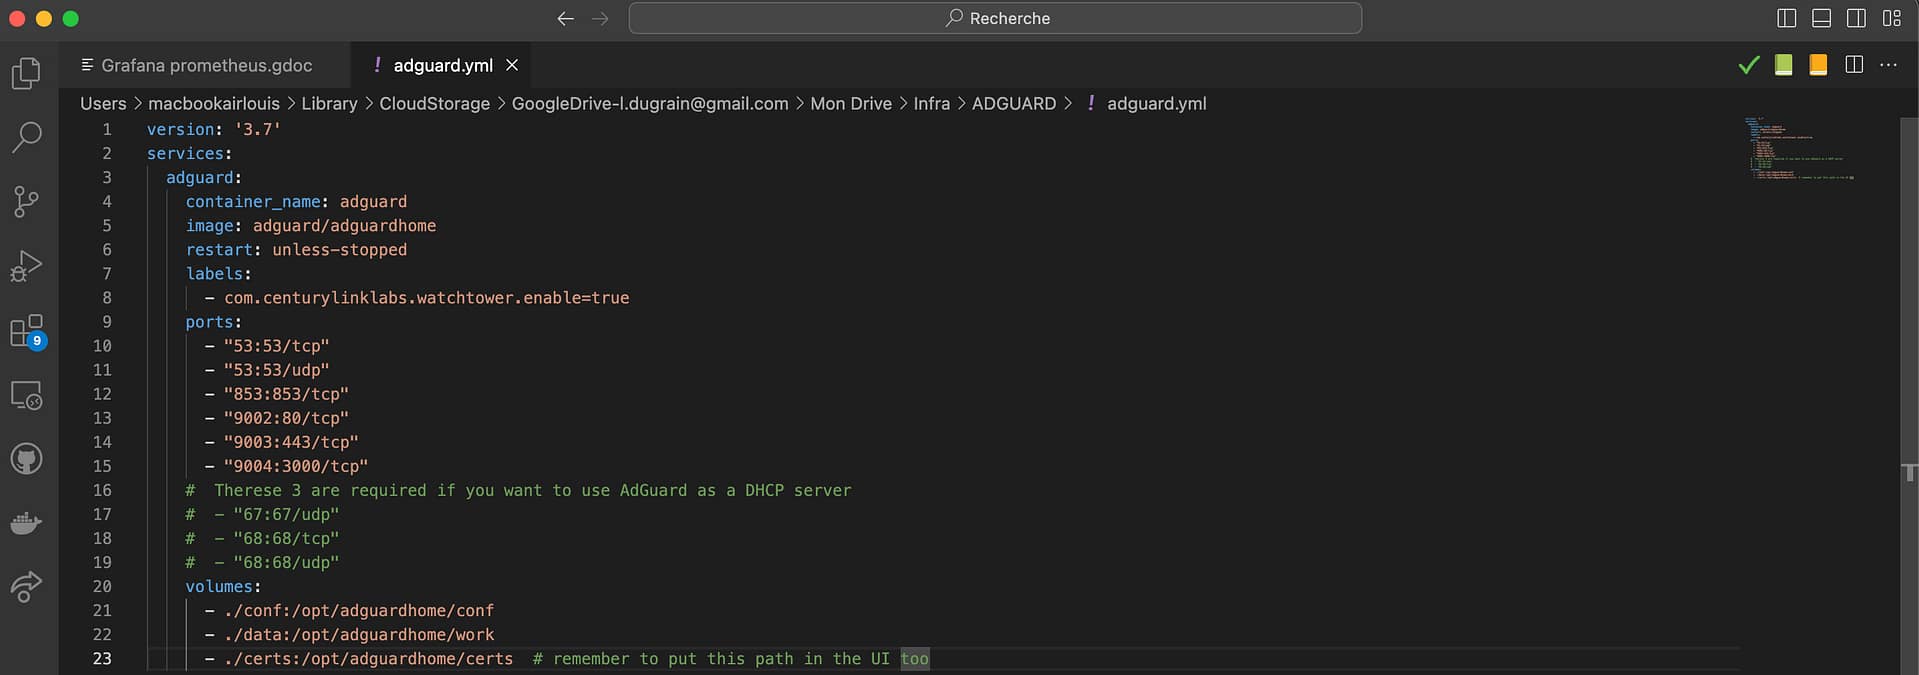
Task: Click the Recherche command center search box
Action: (995, 18)
